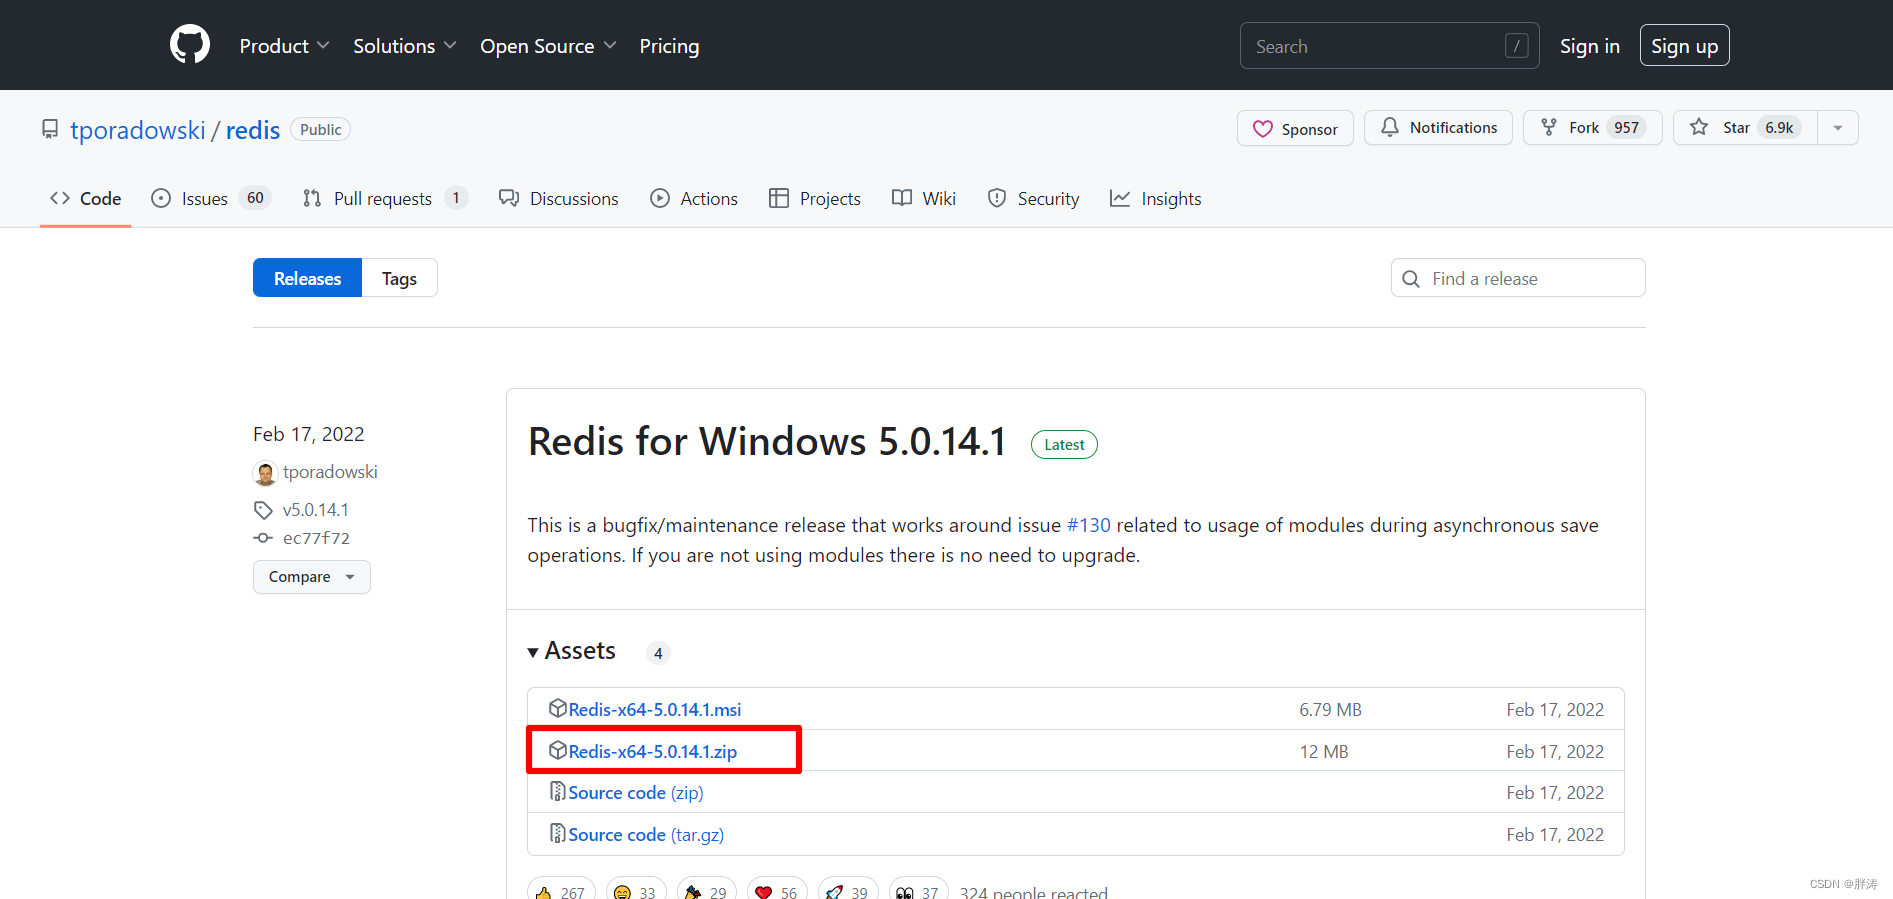Select the Code tab

tap(86, 199)
